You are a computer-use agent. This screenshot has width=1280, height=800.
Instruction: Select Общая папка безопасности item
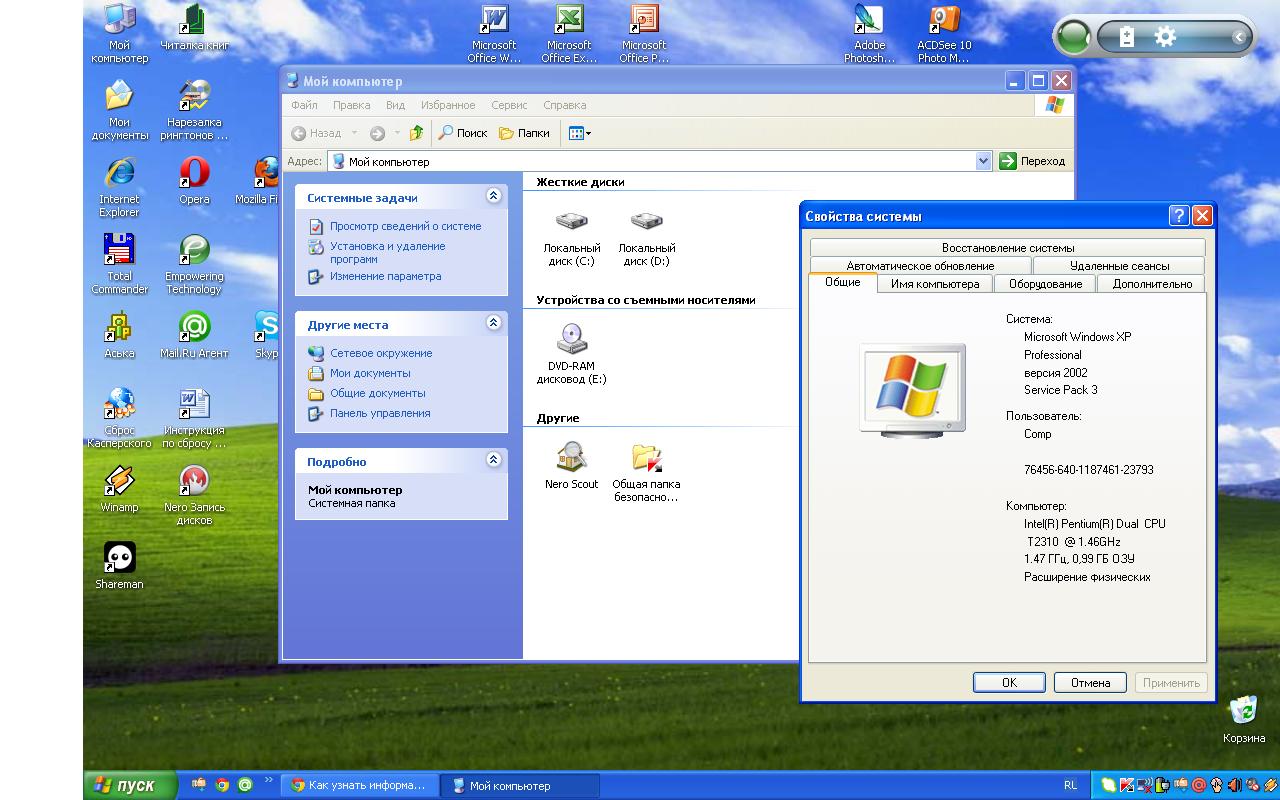(647, 472)
